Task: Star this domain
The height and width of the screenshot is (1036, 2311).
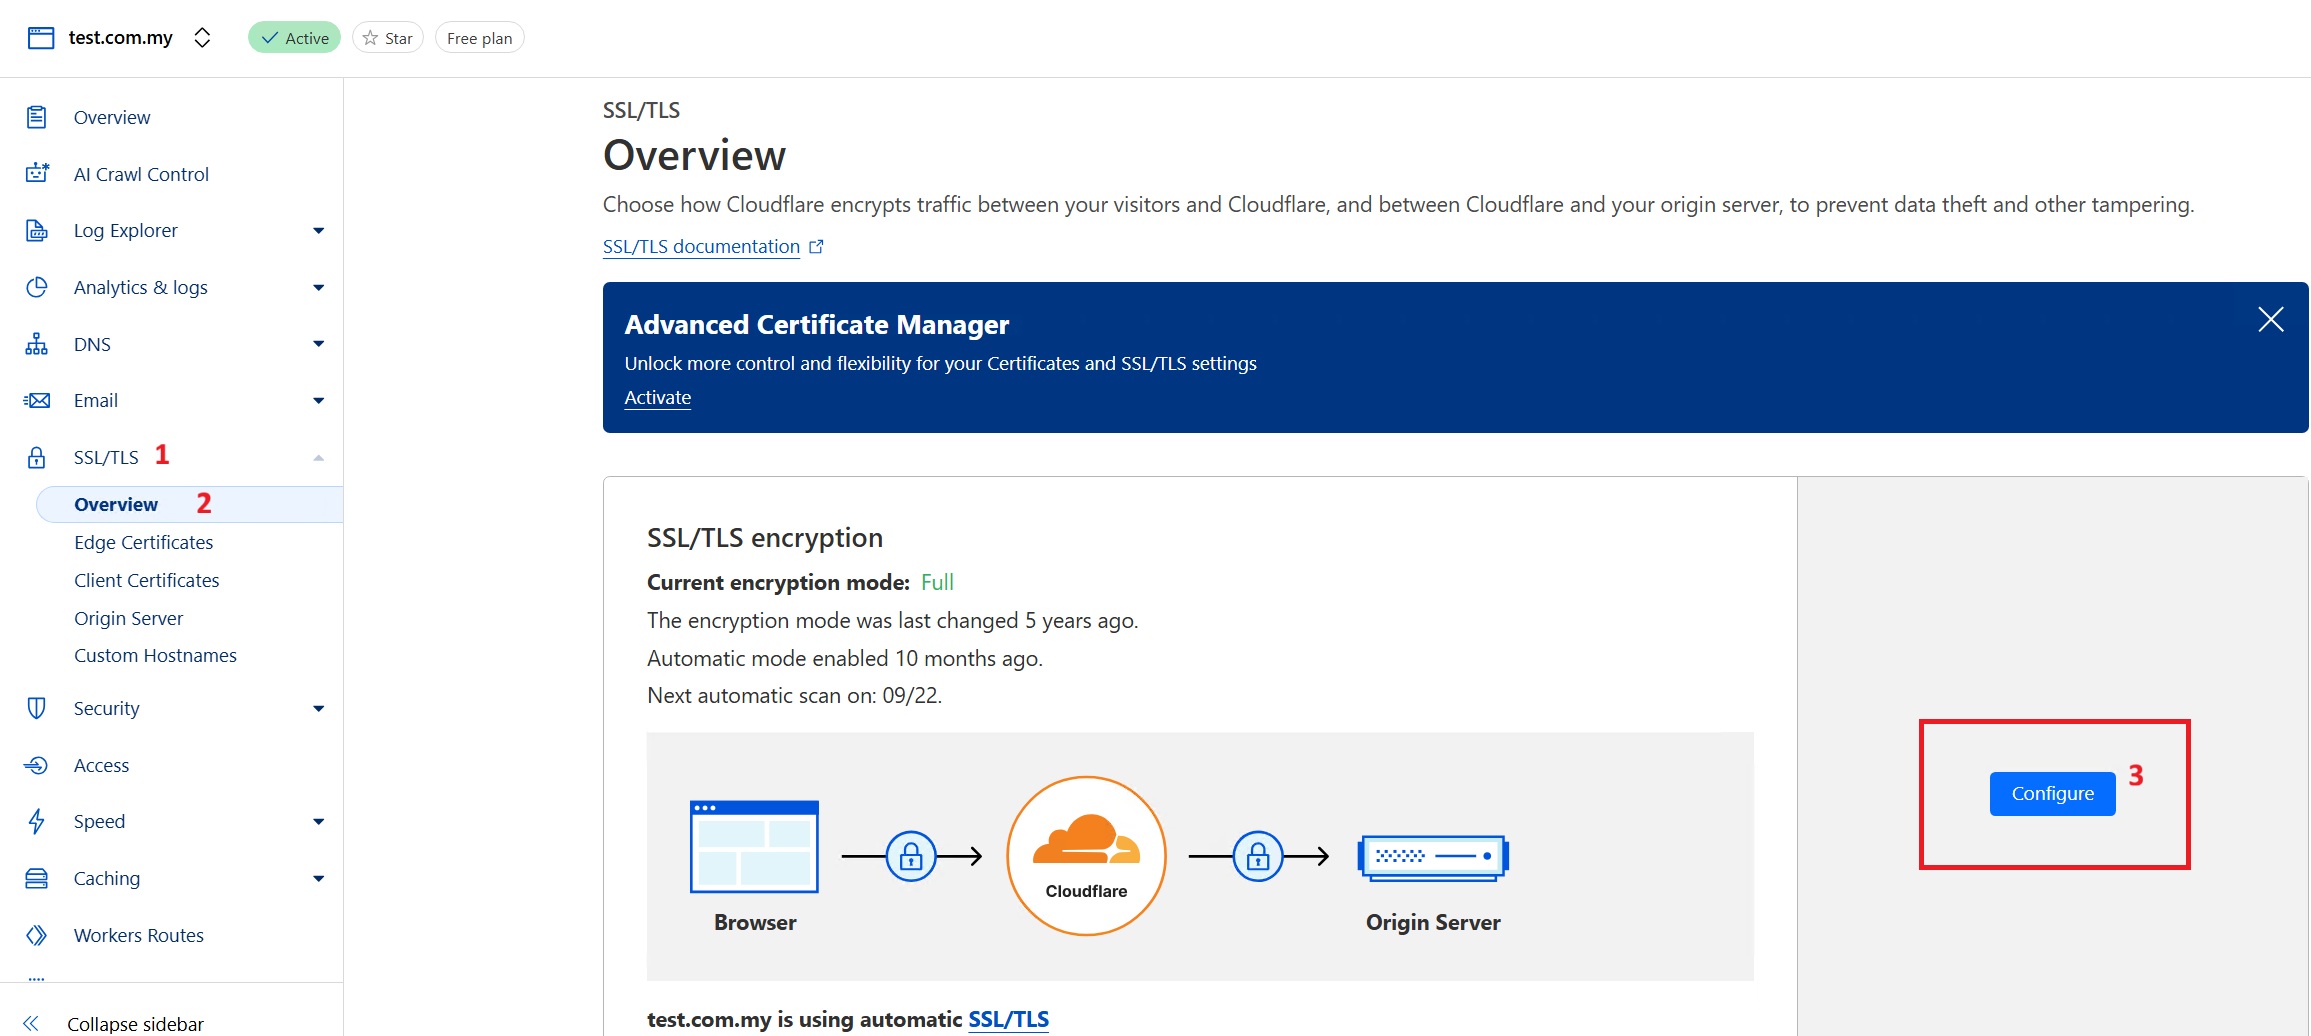Action: [x=388, y=38]
